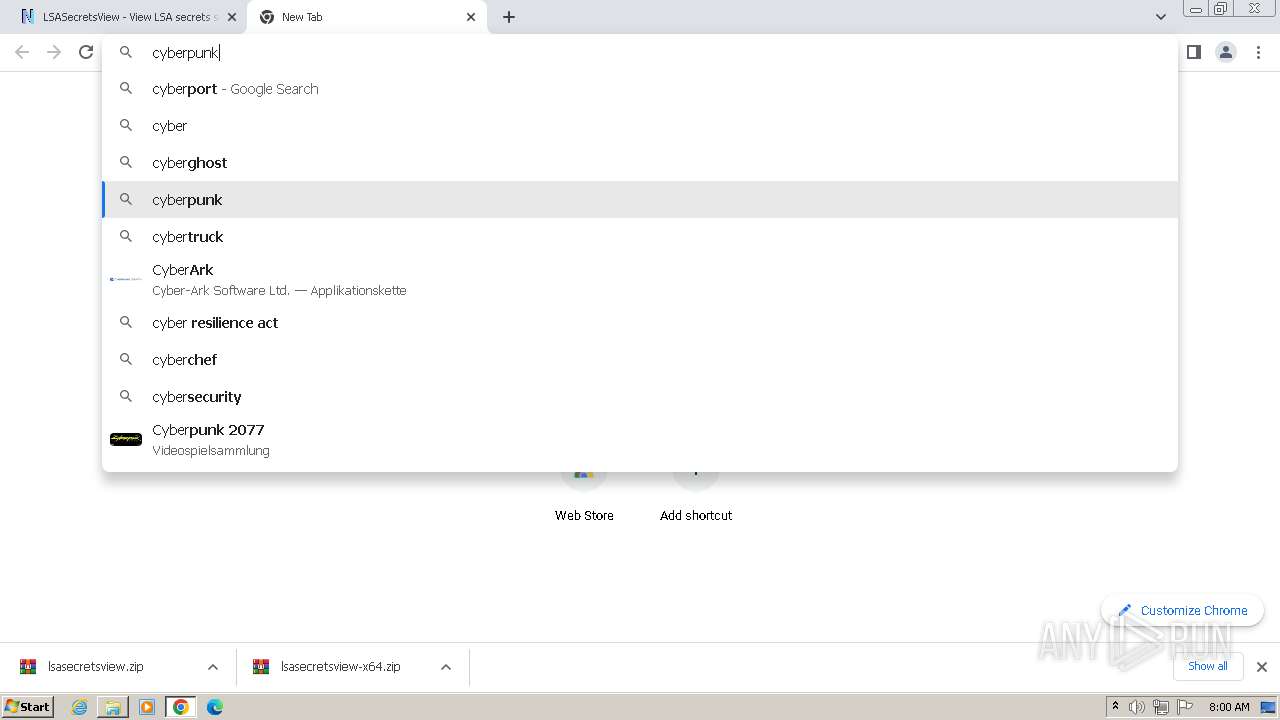Reload the page
The width and height of the screenshot is (1280, 720).
tap(86, 52)
